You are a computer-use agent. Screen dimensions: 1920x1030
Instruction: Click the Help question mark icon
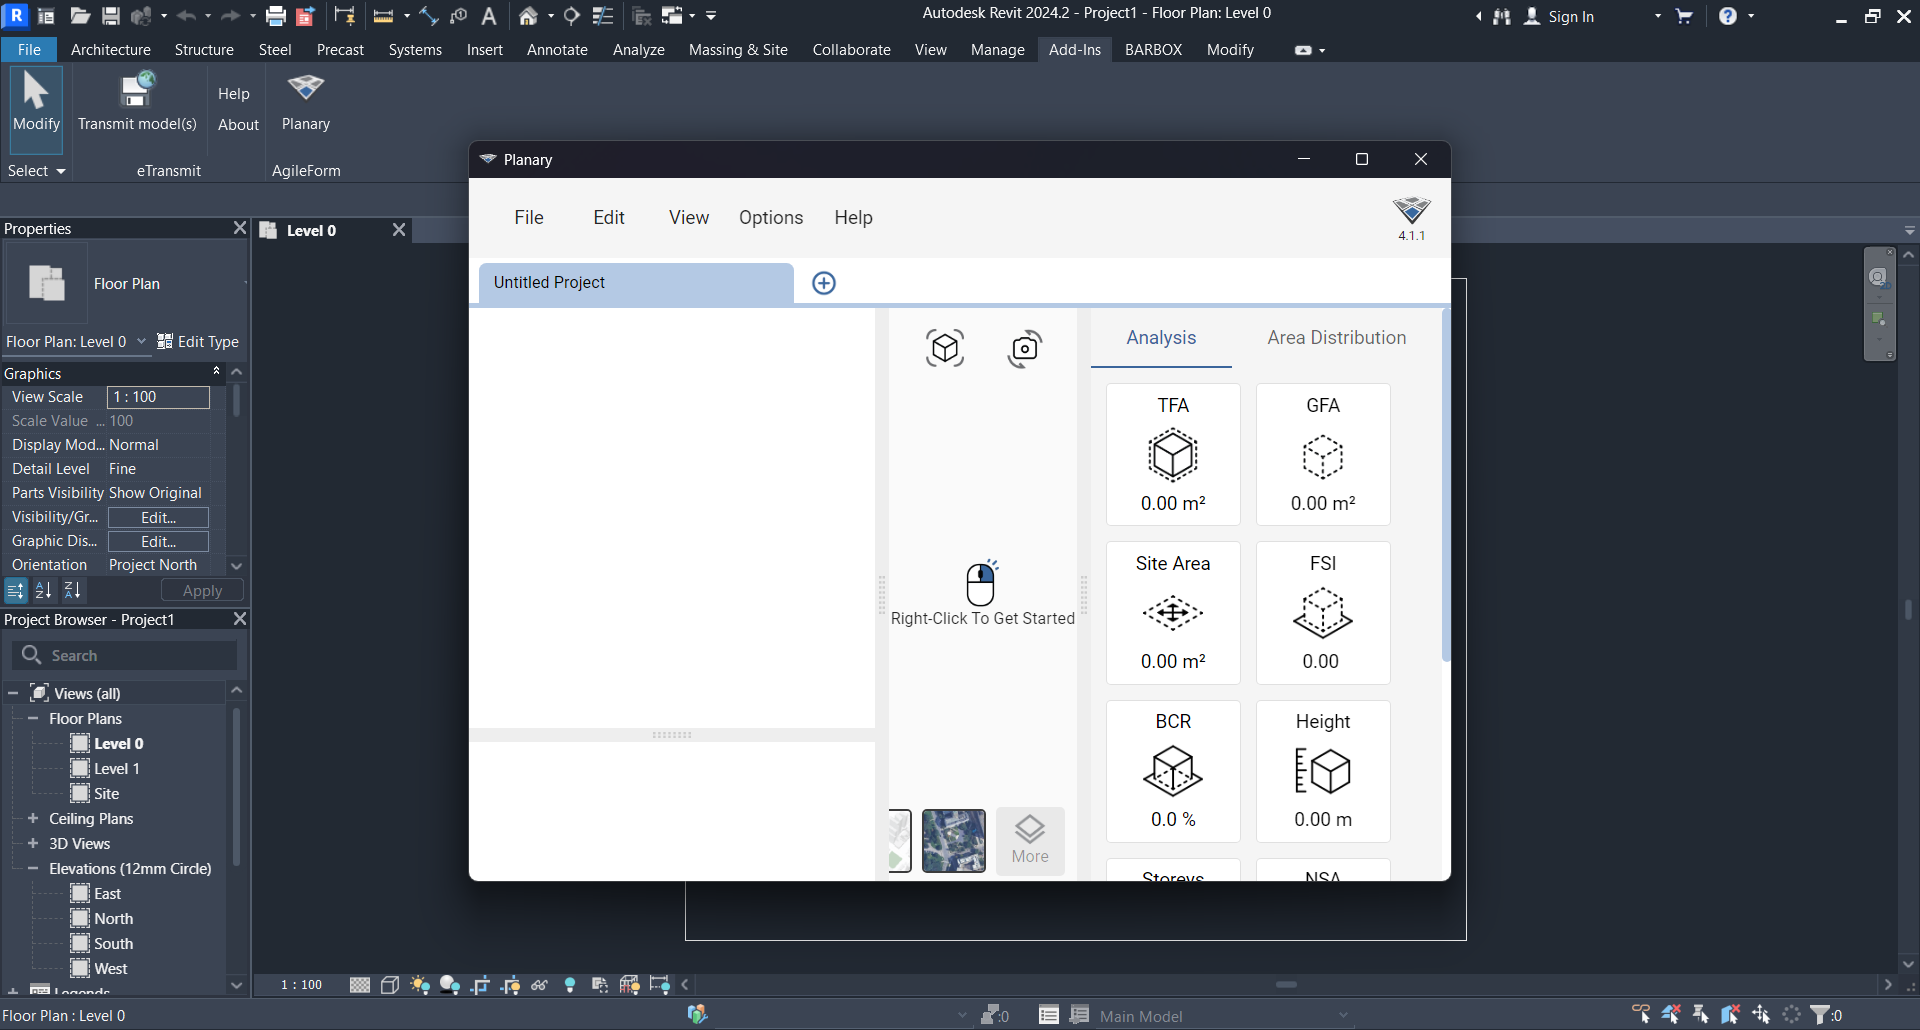1728,16
